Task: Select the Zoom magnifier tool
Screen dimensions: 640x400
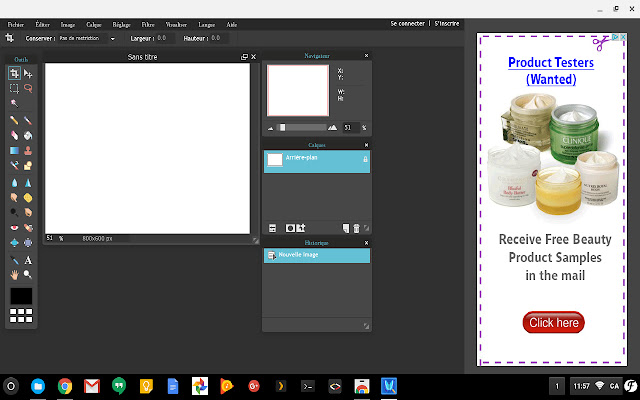Action: coord(28,275)
